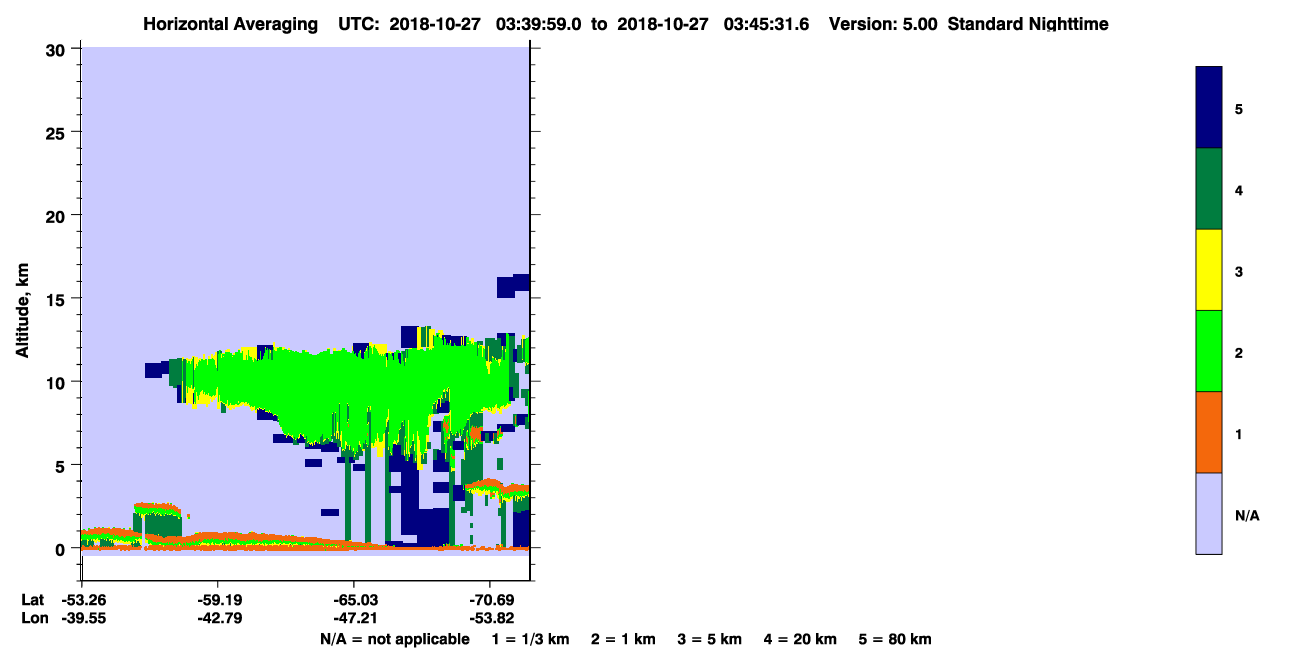This screenshot has height=667, width=1300.
Task: Click the 'Lat' row label
Action: click(x=32, y=600)
